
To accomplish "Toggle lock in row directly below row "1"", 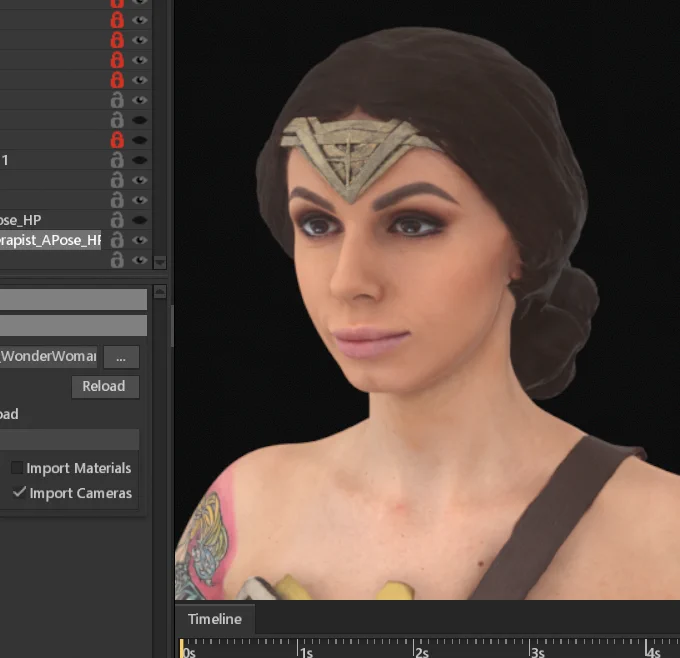I will pyautogui.click(x=117, y=180).
